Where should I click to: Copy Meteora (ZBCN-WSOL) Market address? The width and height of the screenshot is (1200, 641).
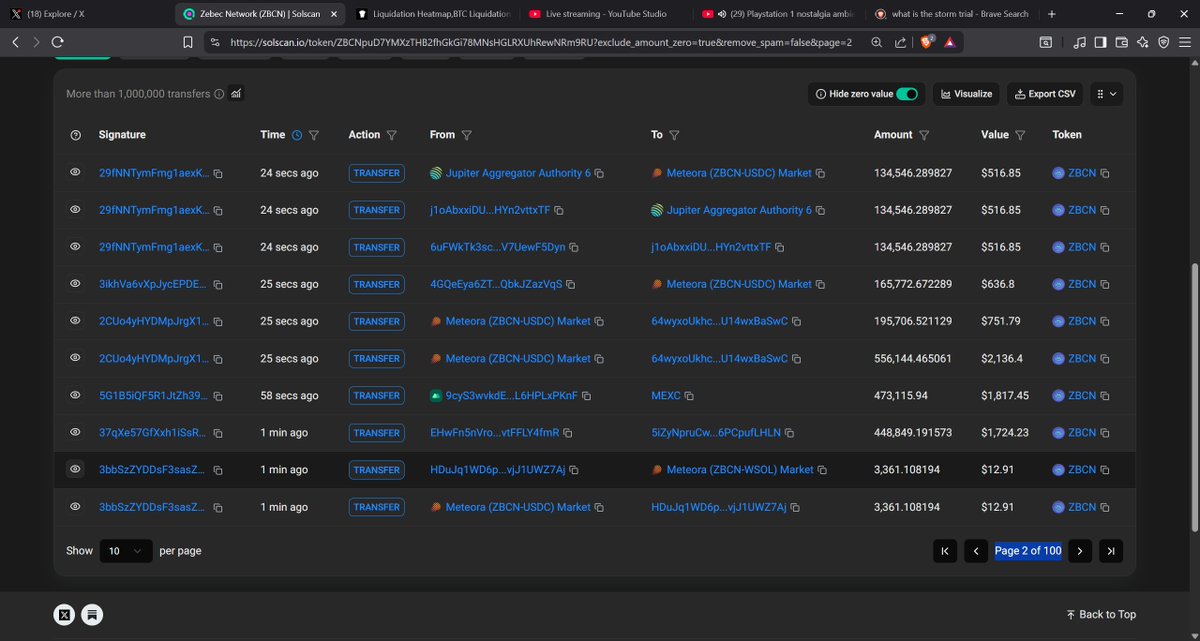coord(822,470)
